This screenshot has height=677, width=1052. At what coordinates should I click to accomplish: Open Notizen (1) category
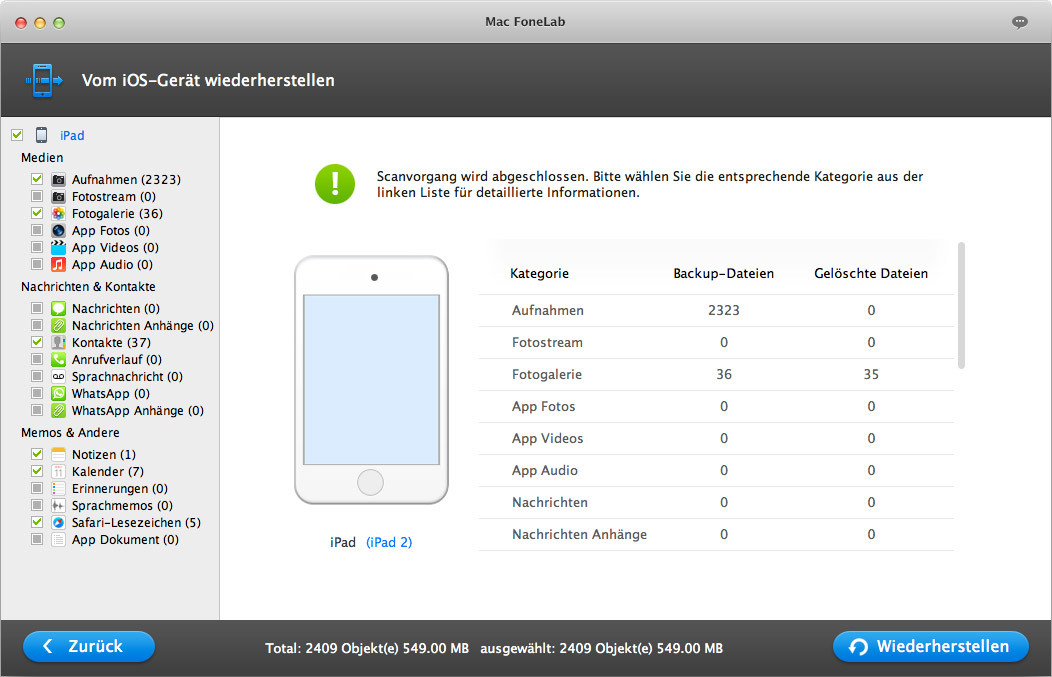click(104, 454)
